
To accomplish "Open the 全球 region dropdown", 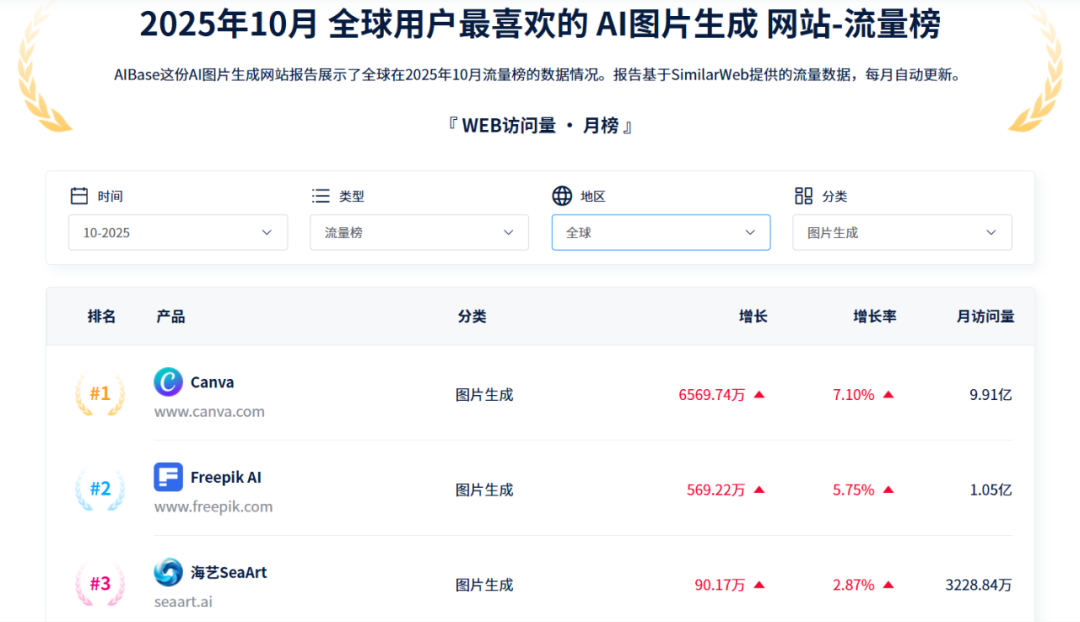I will (660, 232).
